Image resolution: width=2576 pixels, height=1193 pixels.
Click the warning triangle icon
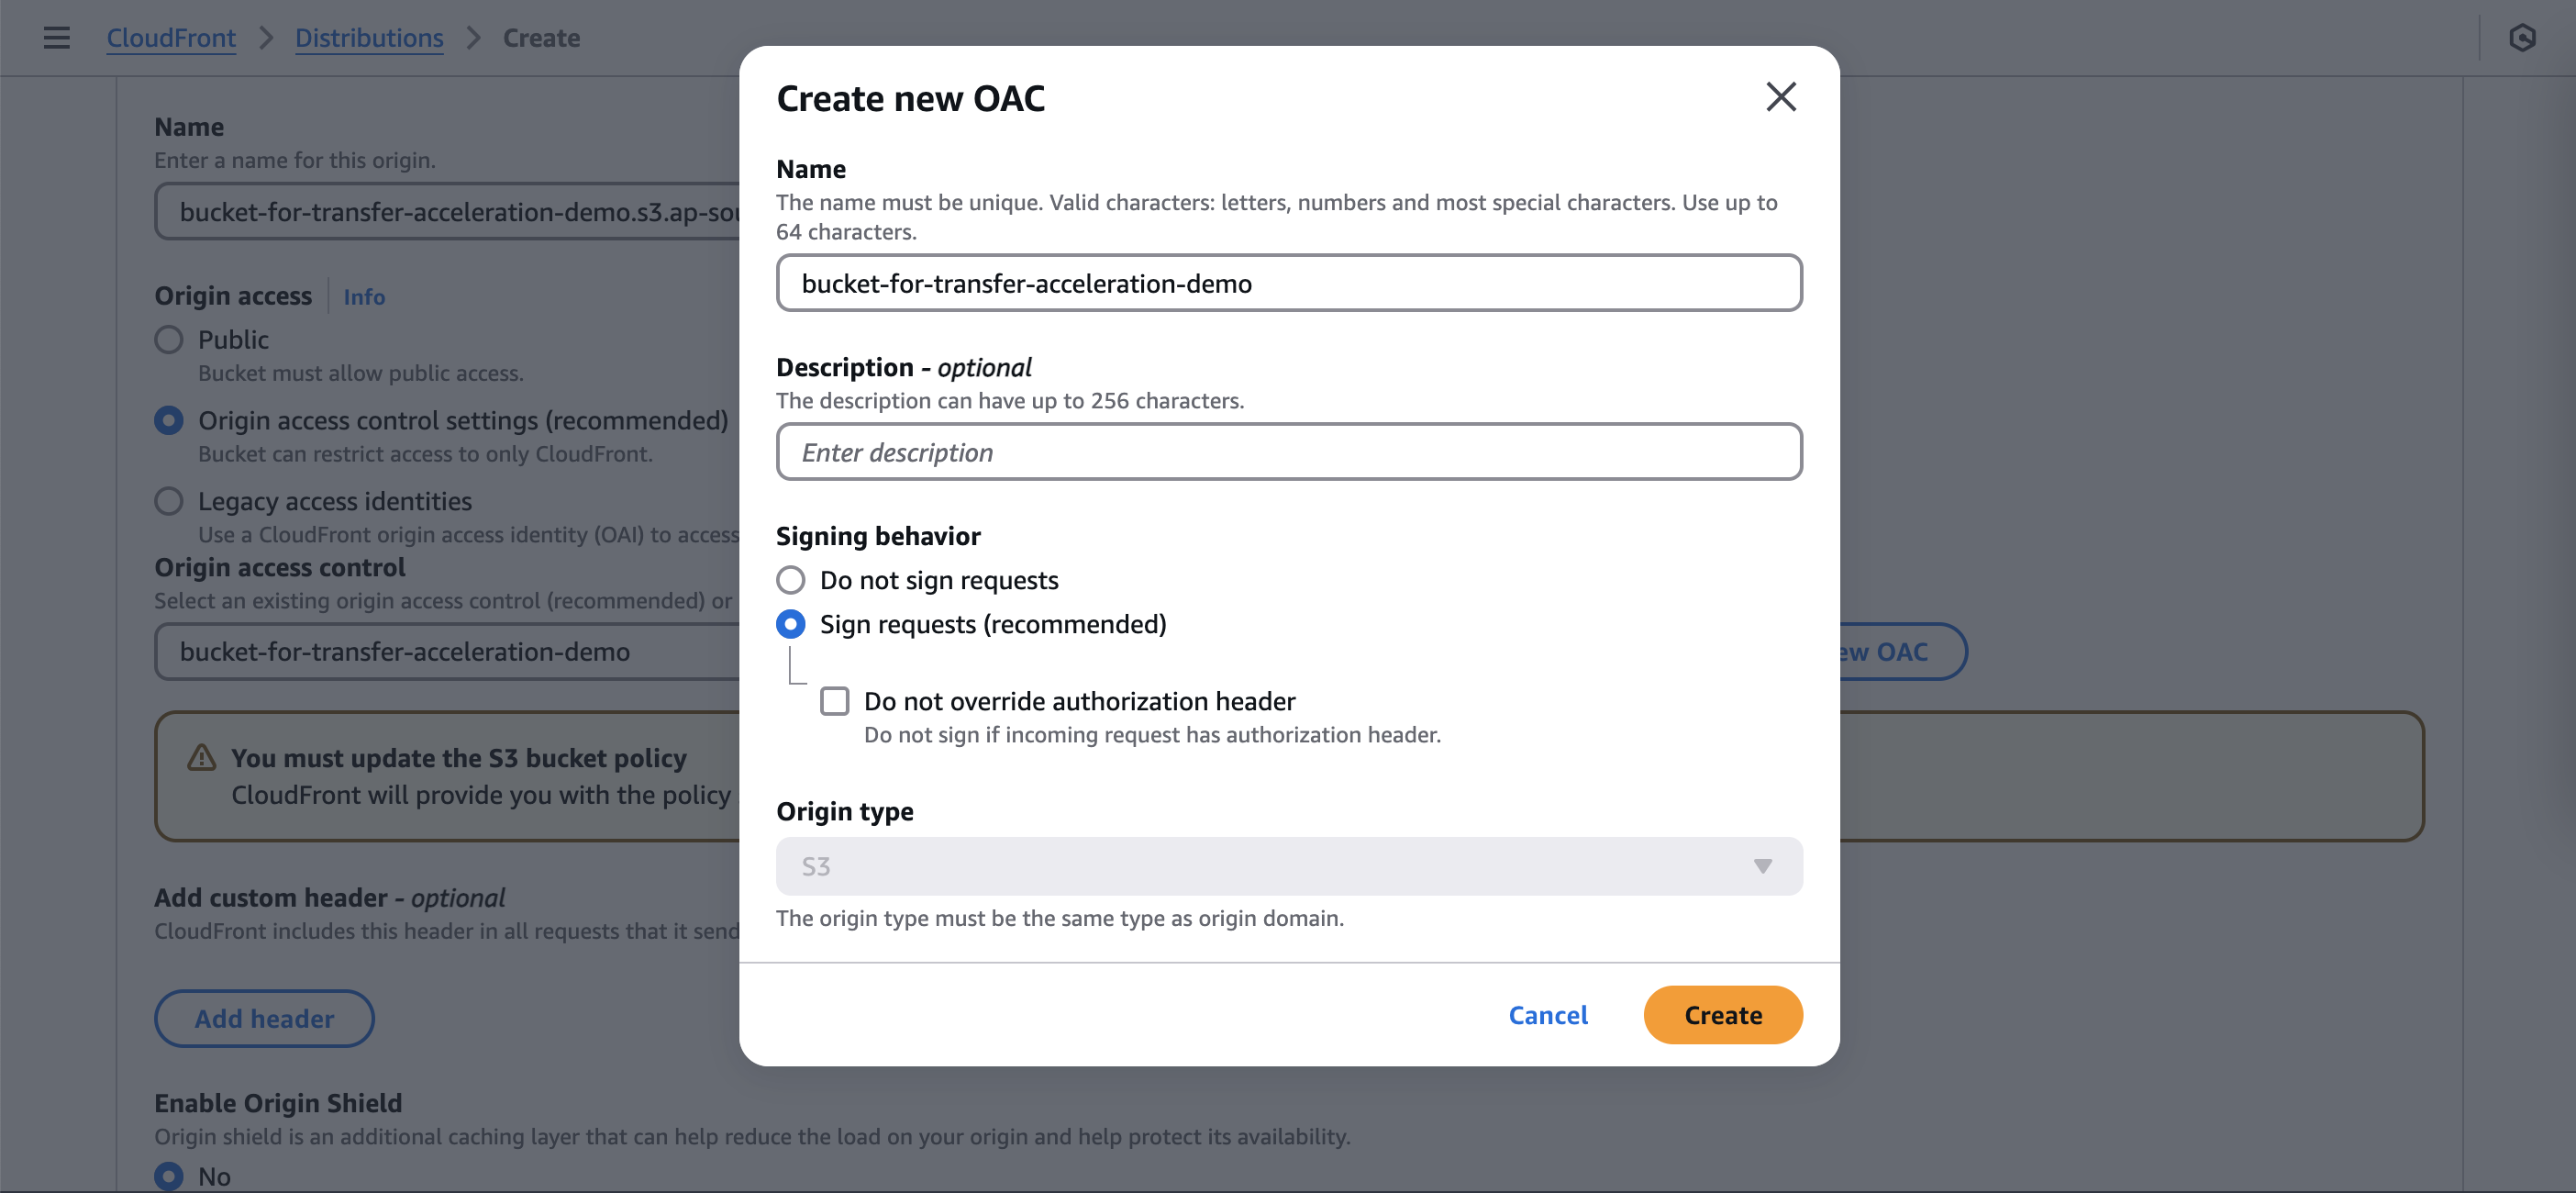202,758
